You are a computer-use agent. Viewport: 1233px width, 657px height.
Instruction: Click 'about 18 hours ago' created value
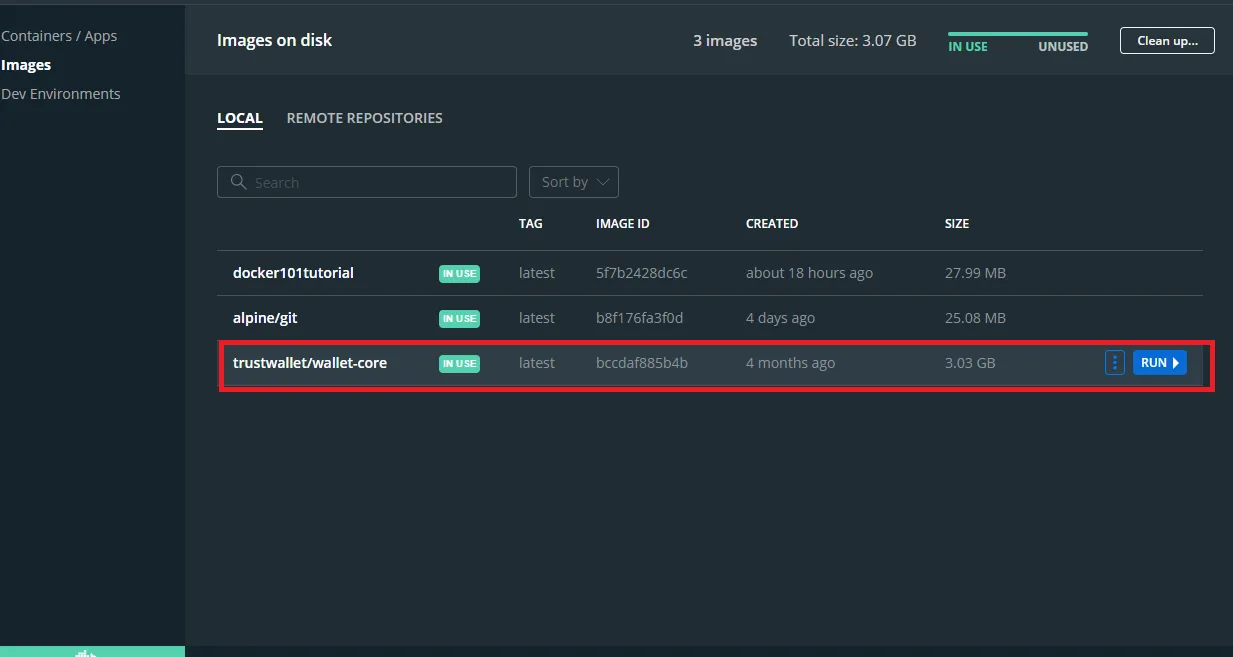809,273
